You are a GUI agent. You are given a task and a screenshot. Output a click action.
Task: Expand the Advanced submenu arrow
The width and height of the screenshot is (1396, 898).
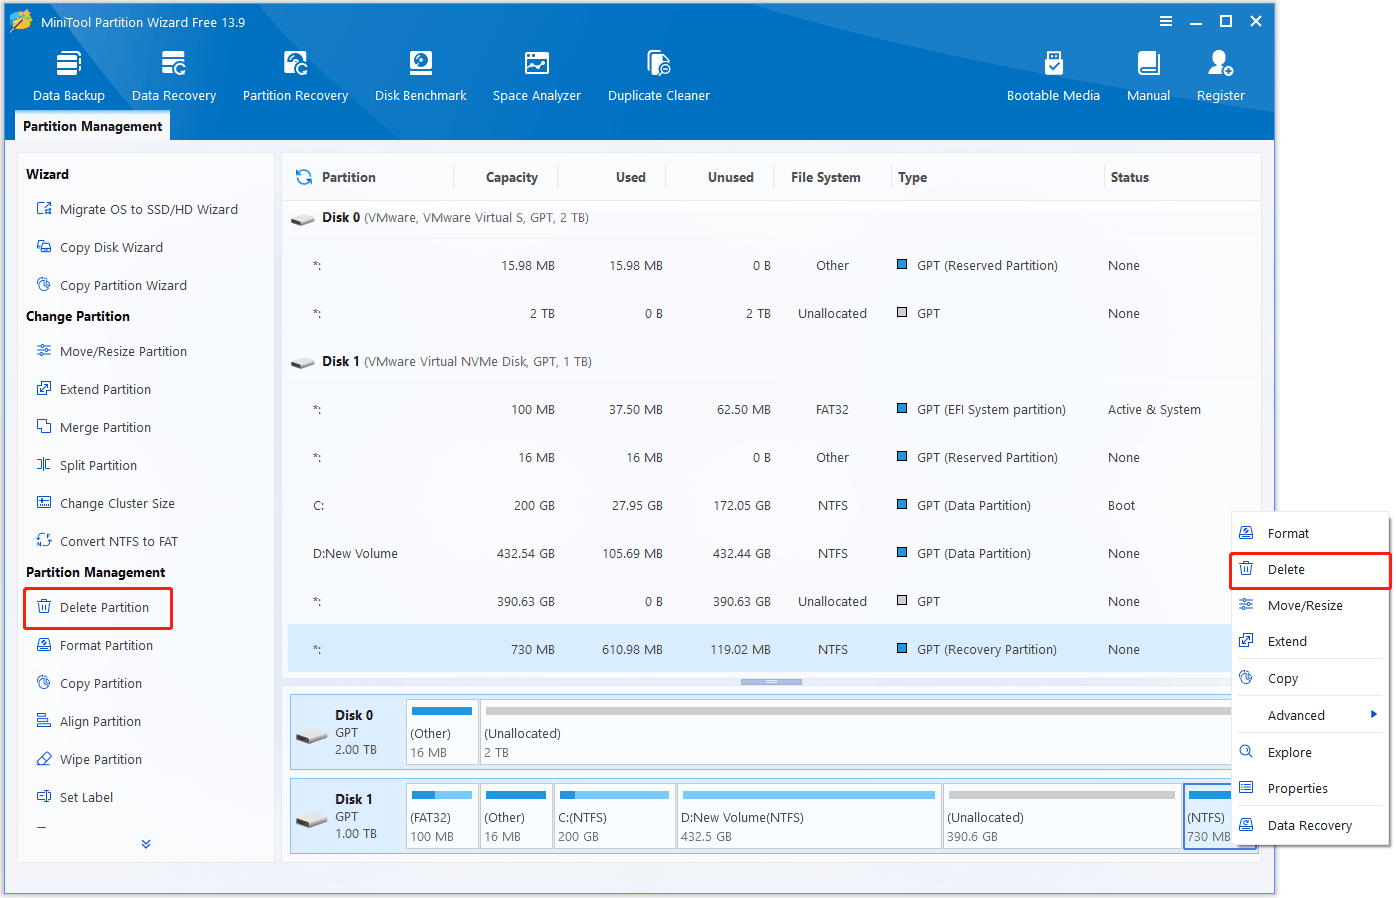[1374, 714]
